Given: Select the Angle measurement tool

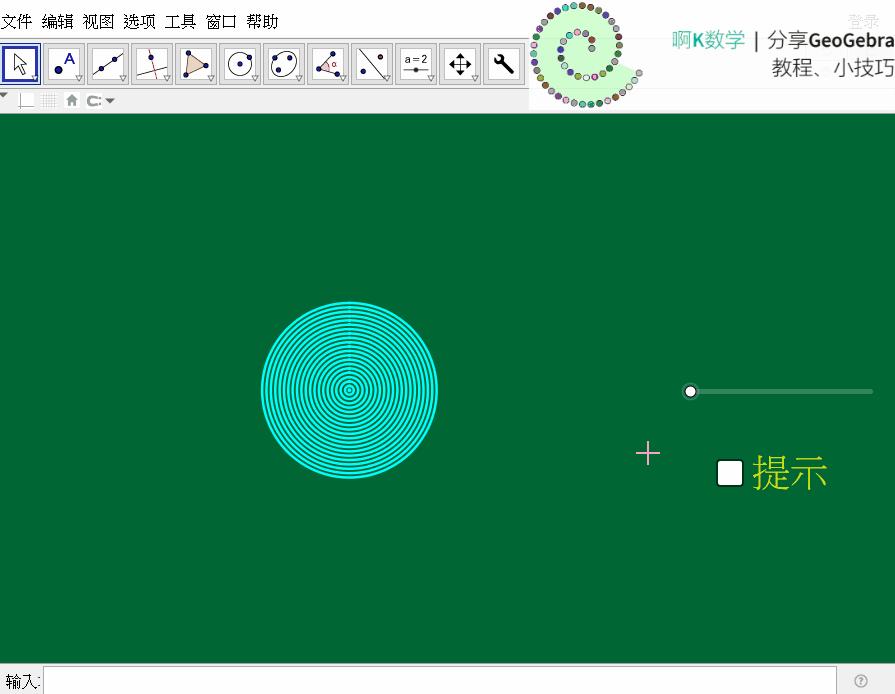Looking at the screenshot, I should coord(326,63).
